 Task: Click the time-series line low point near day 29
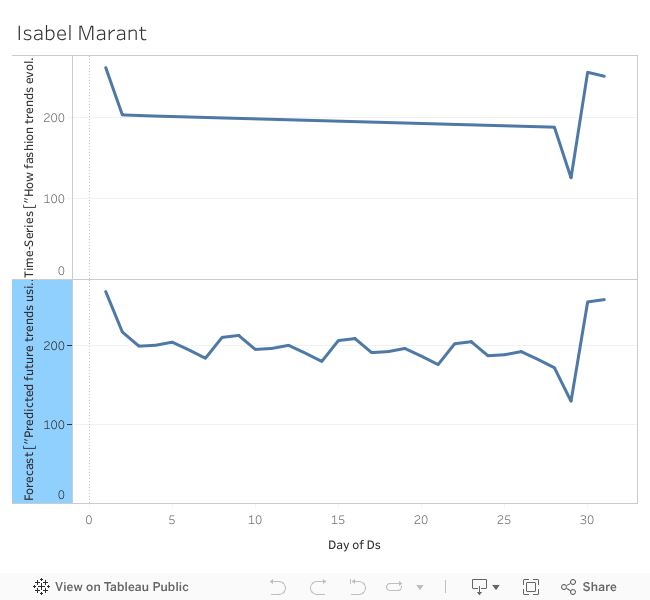click(571, 178)
